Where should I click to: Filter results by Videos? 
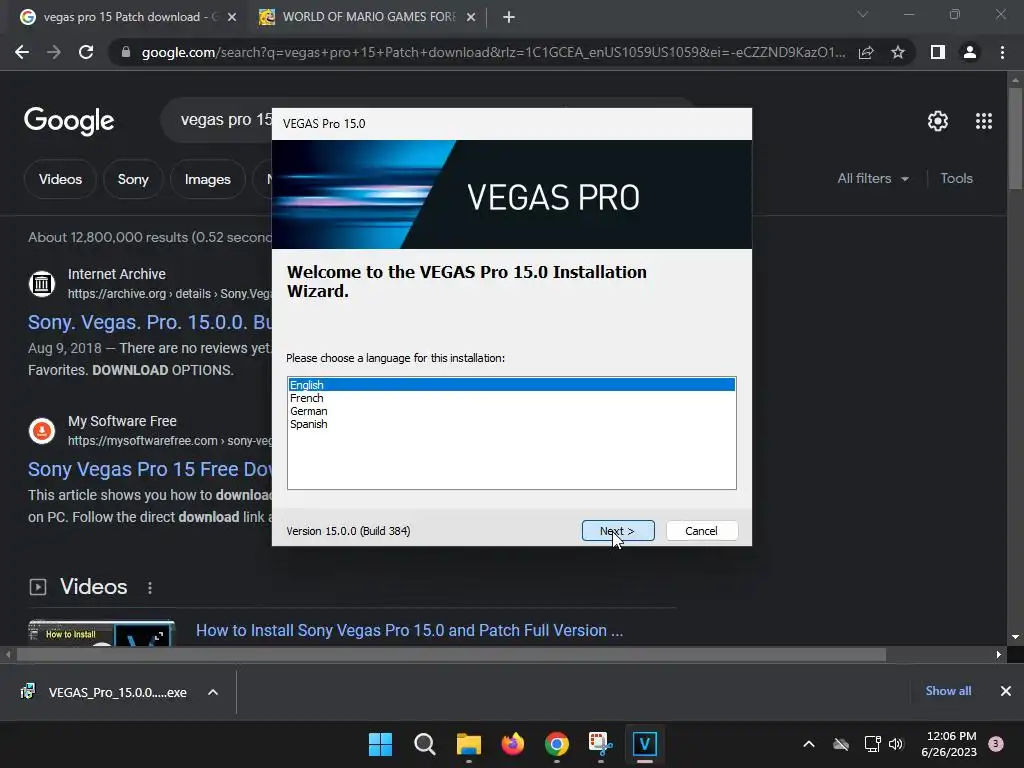[60, 179]
